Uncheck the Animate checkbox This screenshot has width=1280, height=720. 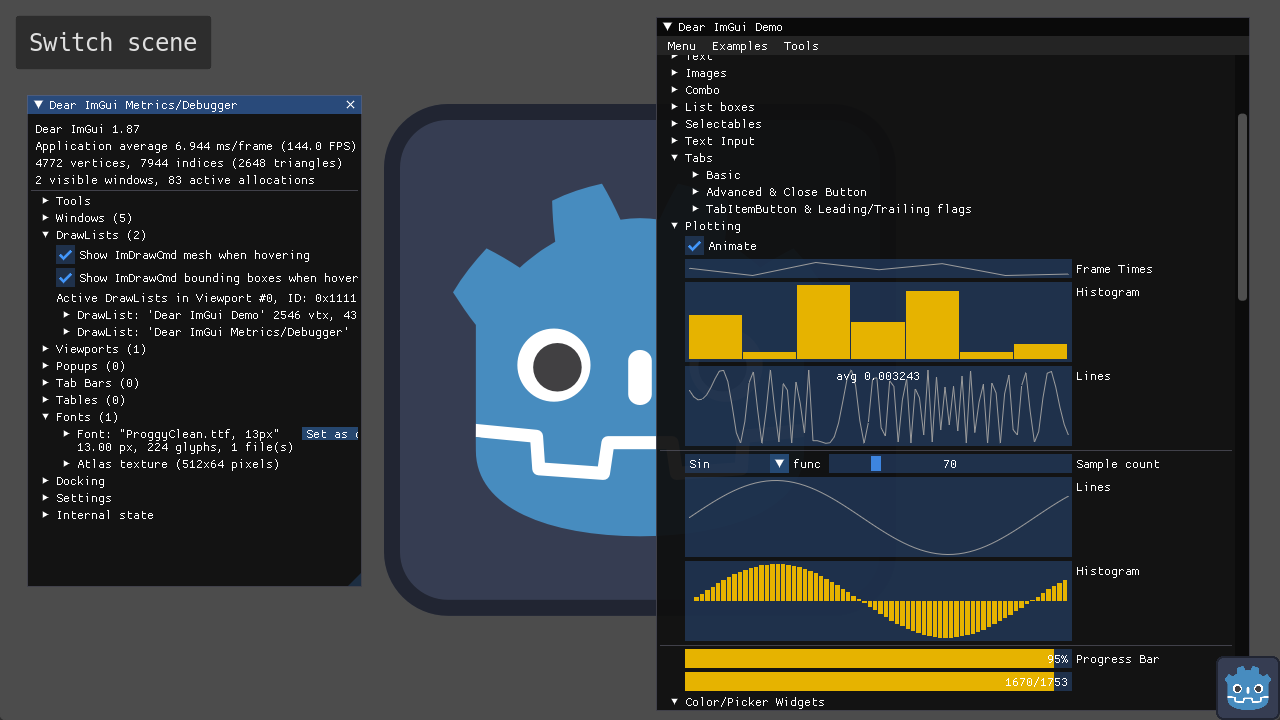(695, 246)
